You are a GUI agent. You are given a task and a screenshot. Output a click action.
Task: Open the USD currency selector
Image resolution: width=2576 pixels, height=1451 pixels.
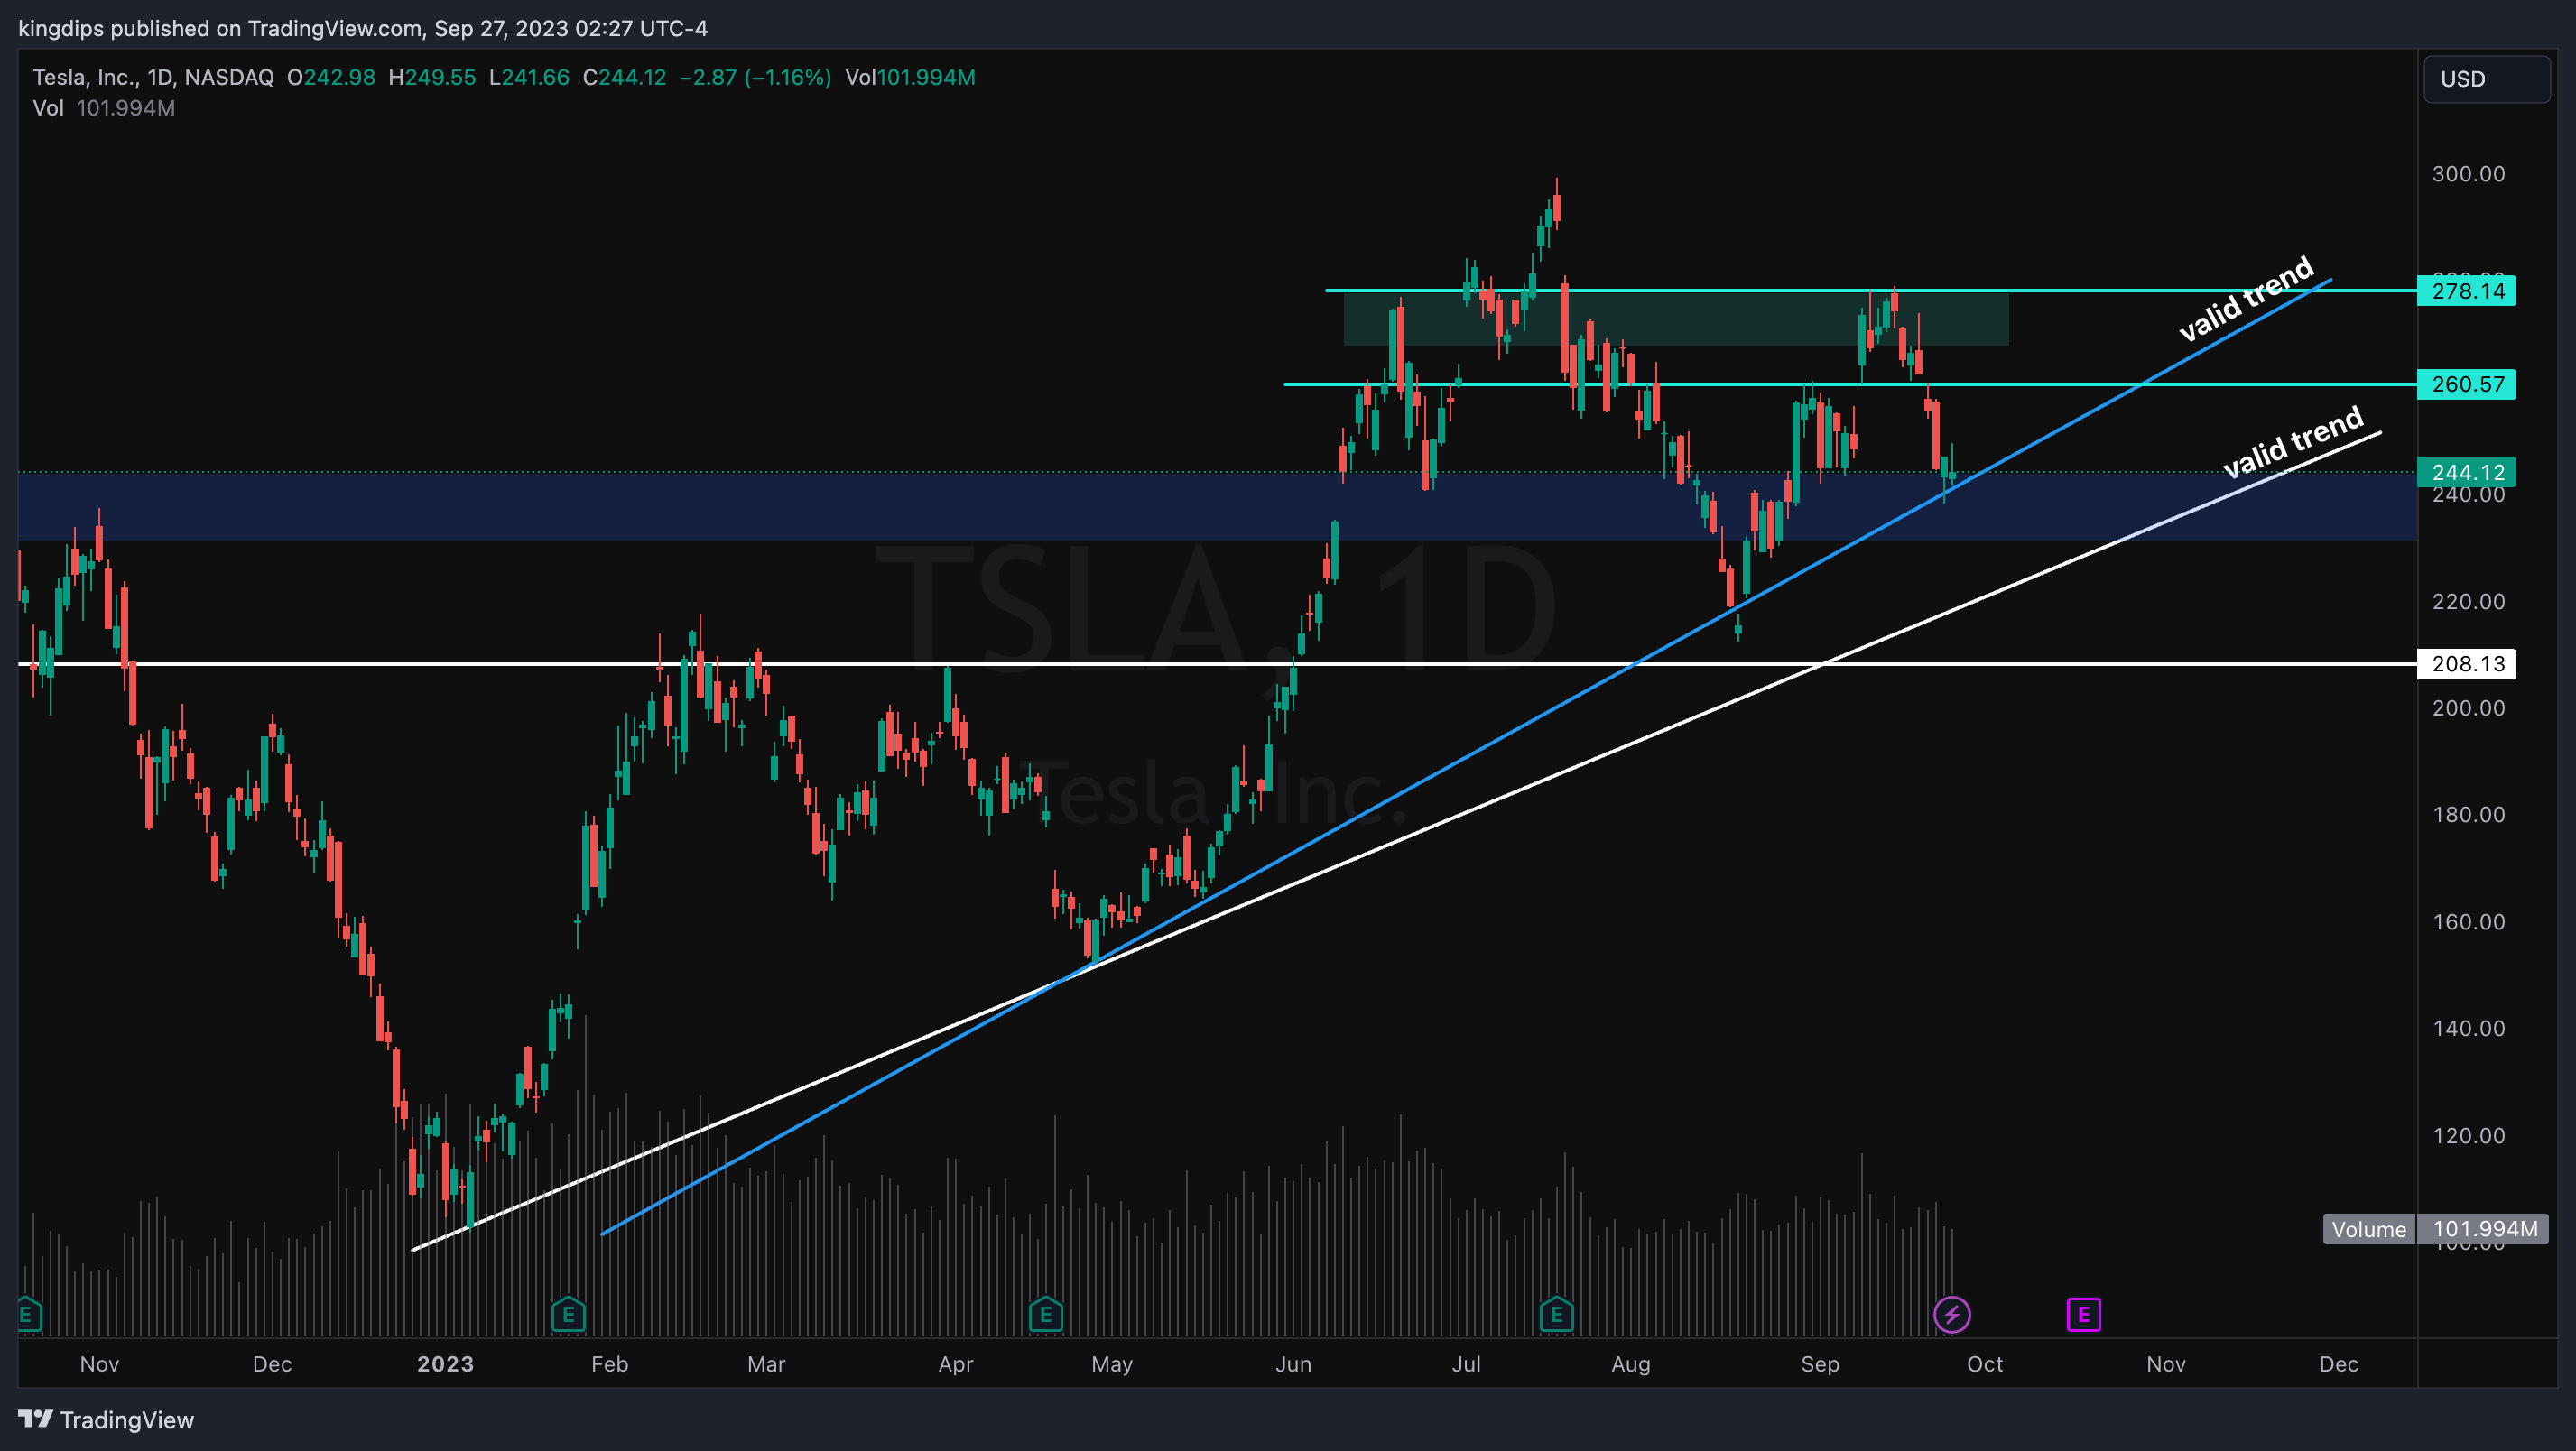(x=2486, y=79)
